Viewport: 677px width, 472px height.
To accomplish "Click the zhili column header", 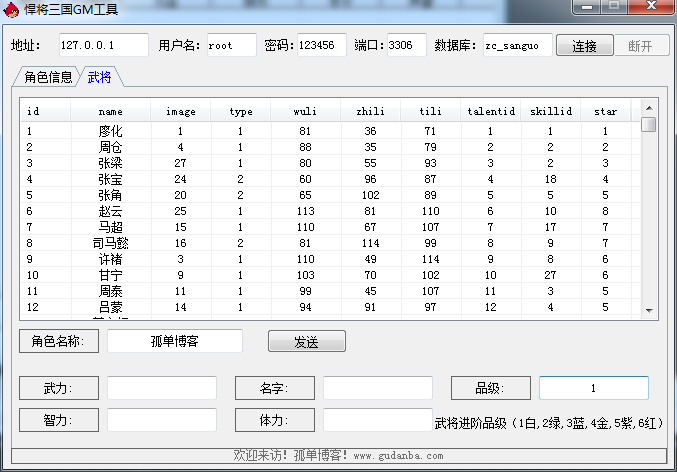I will tap(370, 111).
